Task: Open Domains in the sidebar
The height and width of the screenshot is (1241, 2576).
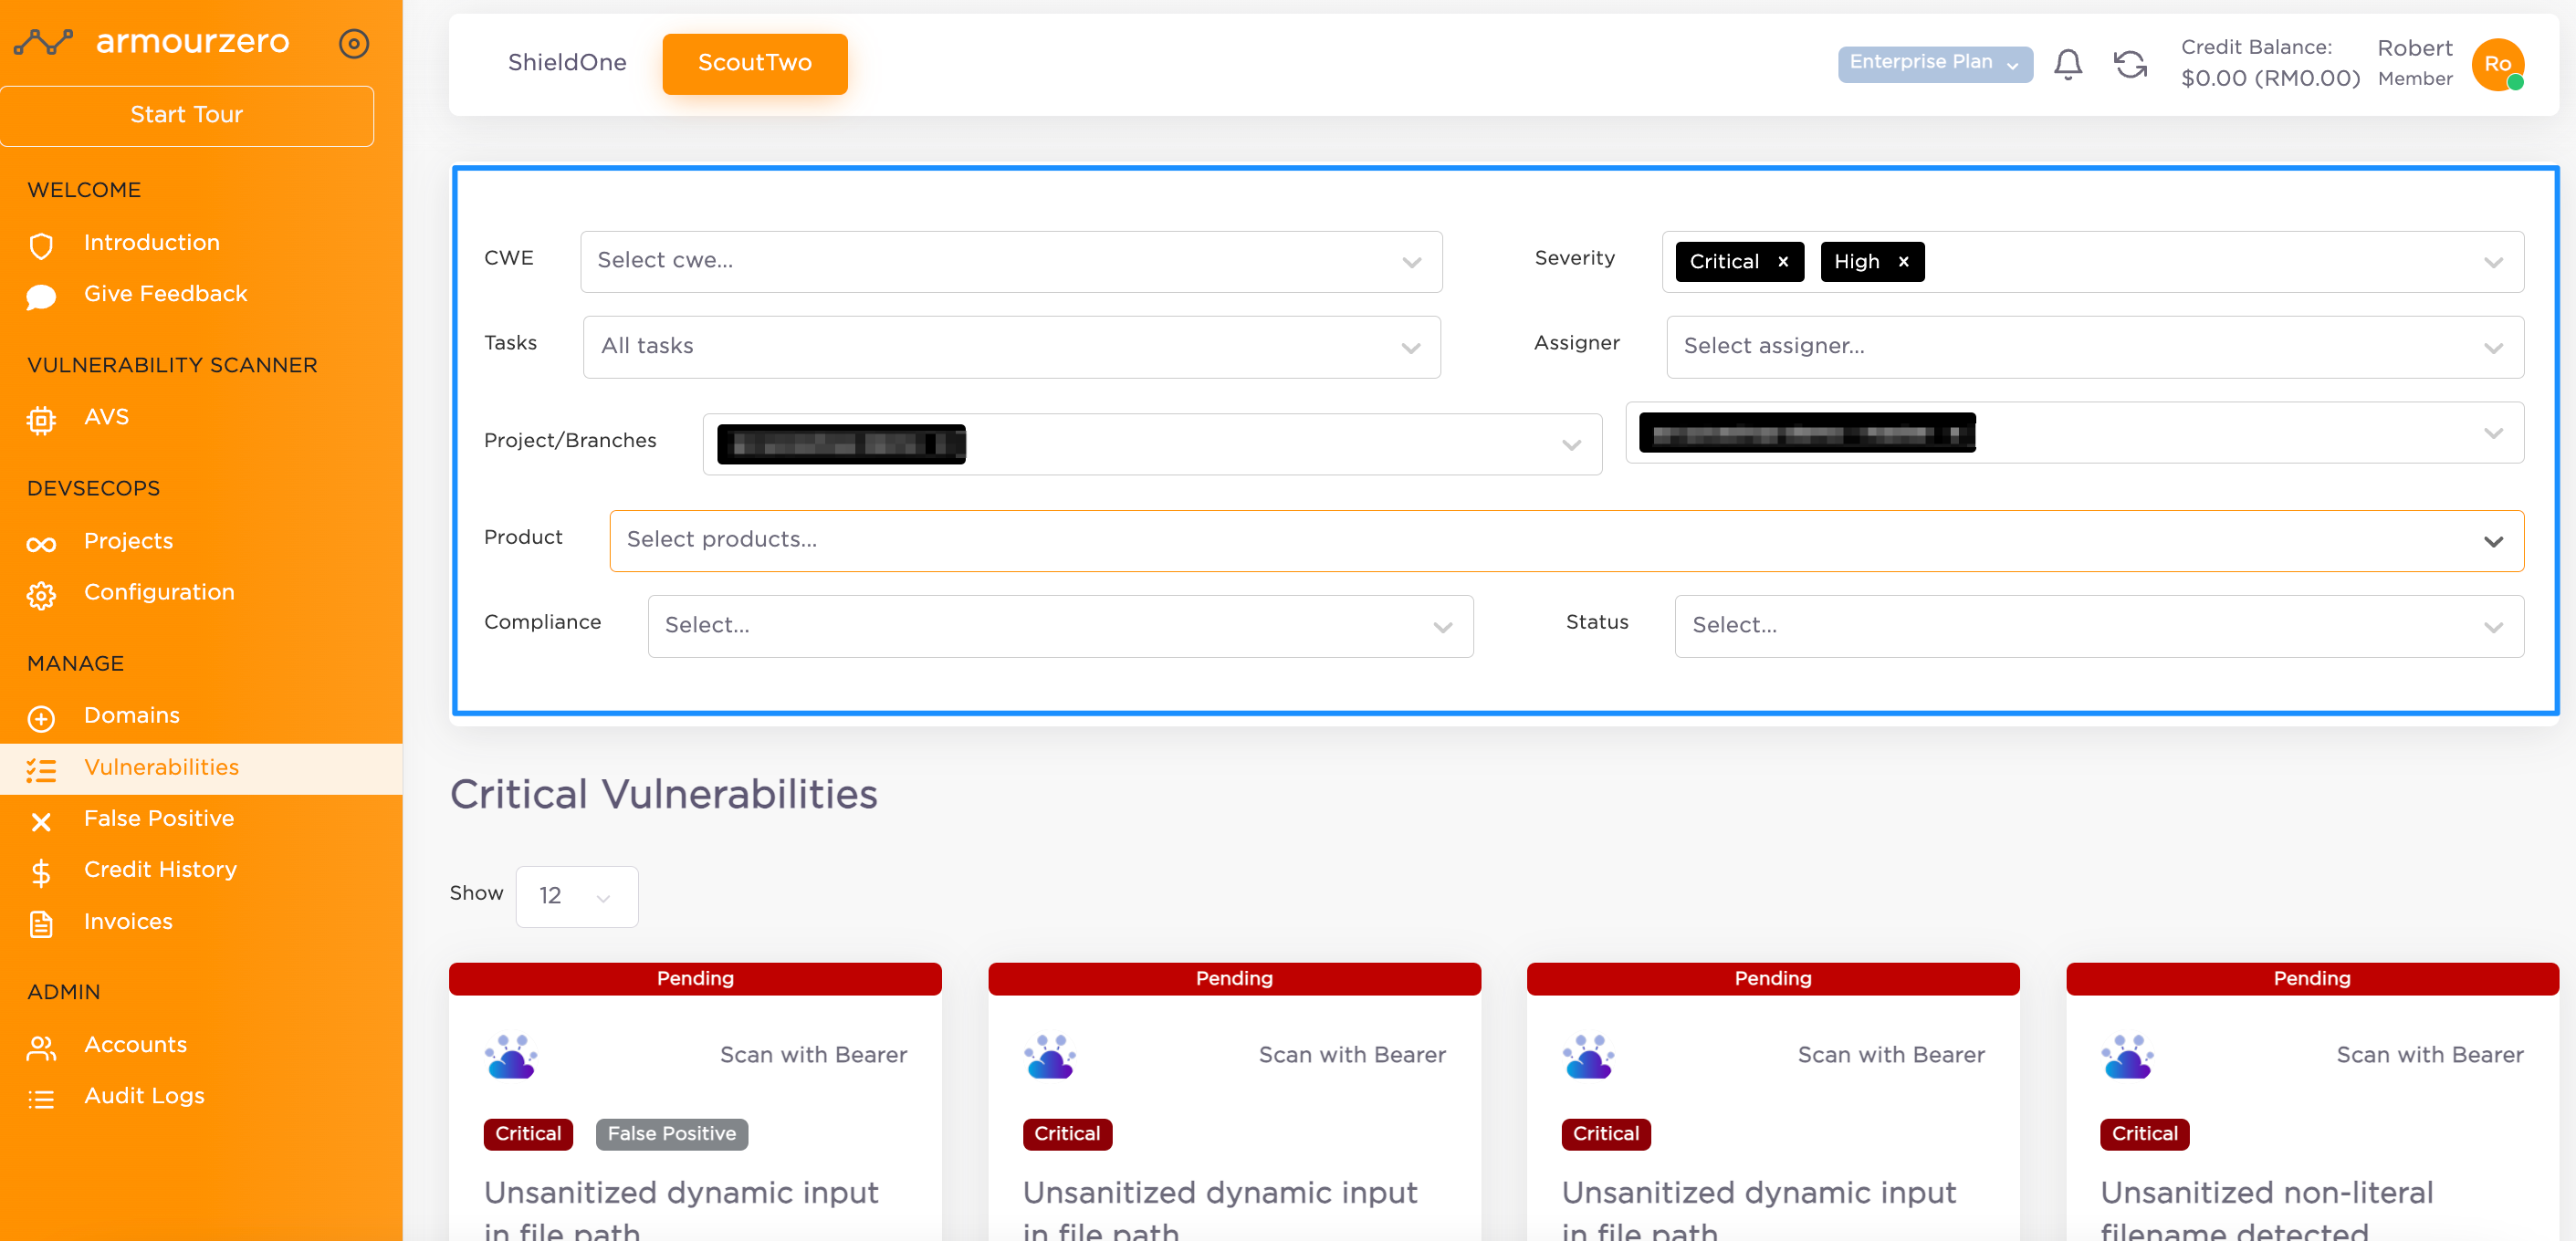Action: coord(131,715)
